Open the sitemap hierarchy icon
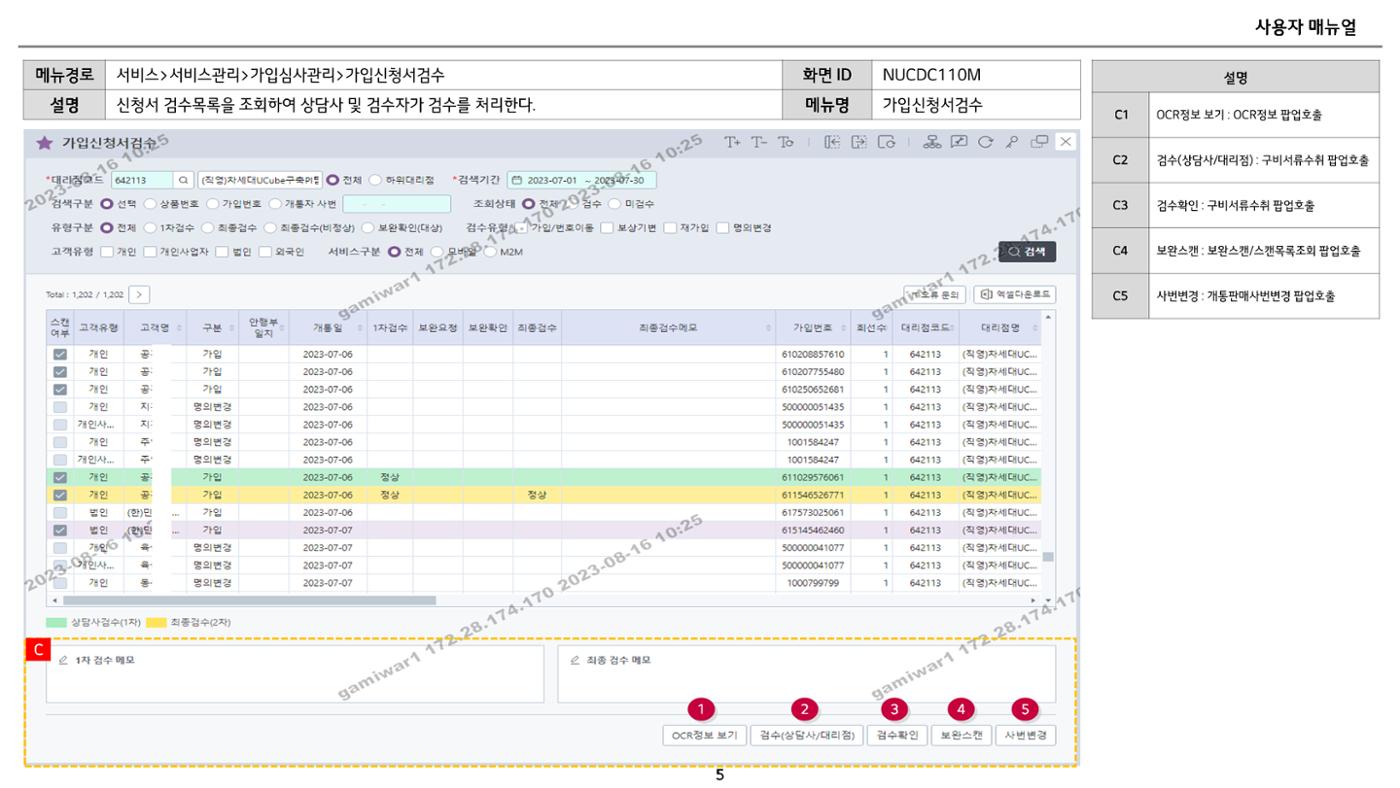This screenshot has height=788, width=1400. click(x=933, y=142)
